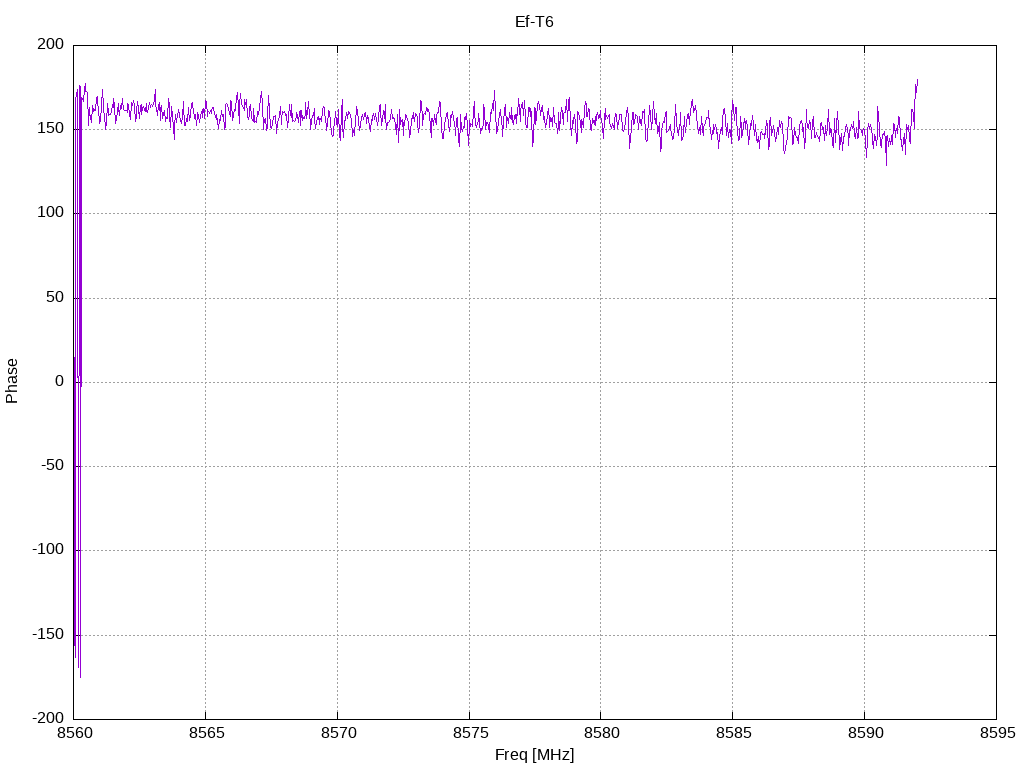This screenshot has width=1024, height=768.
Task: Click y-axis tick label 100
Action: point(51,213)
